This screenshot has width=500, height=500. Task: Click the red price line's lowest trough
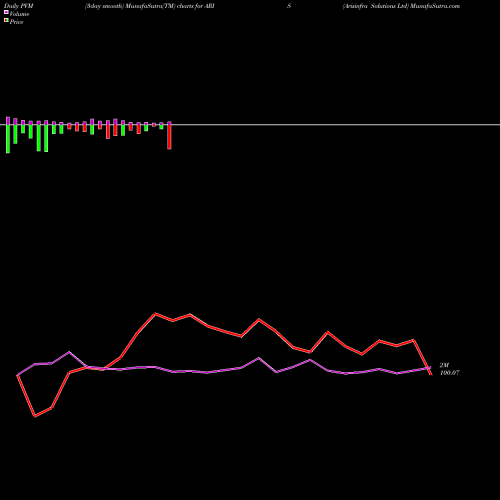pyautogui.click(x=35, y=416)
